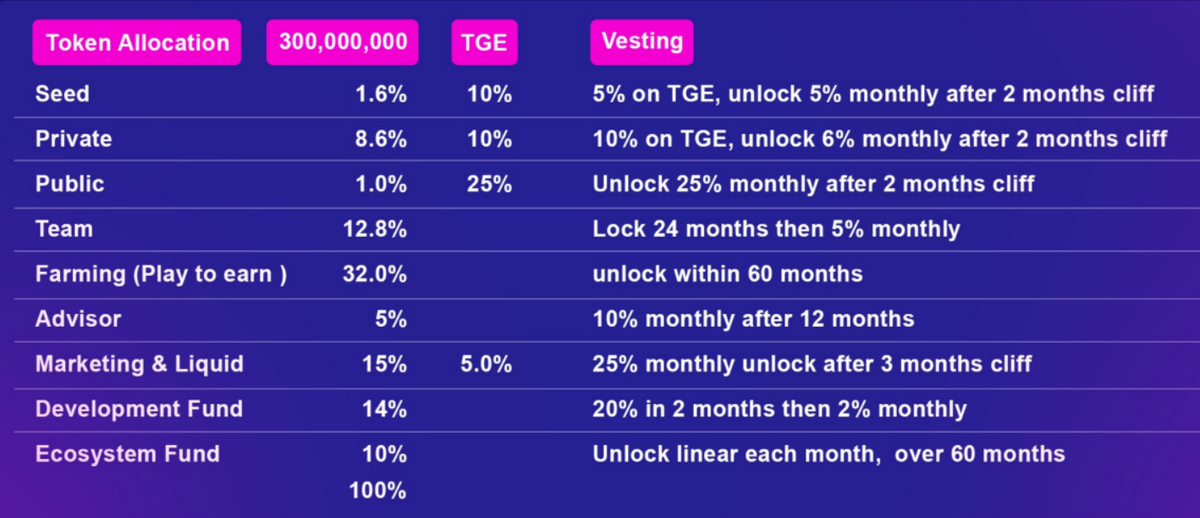Click the Marketing & Liquid label
The width and height of the screenshot is (1200, 518).
coord(139,364)
